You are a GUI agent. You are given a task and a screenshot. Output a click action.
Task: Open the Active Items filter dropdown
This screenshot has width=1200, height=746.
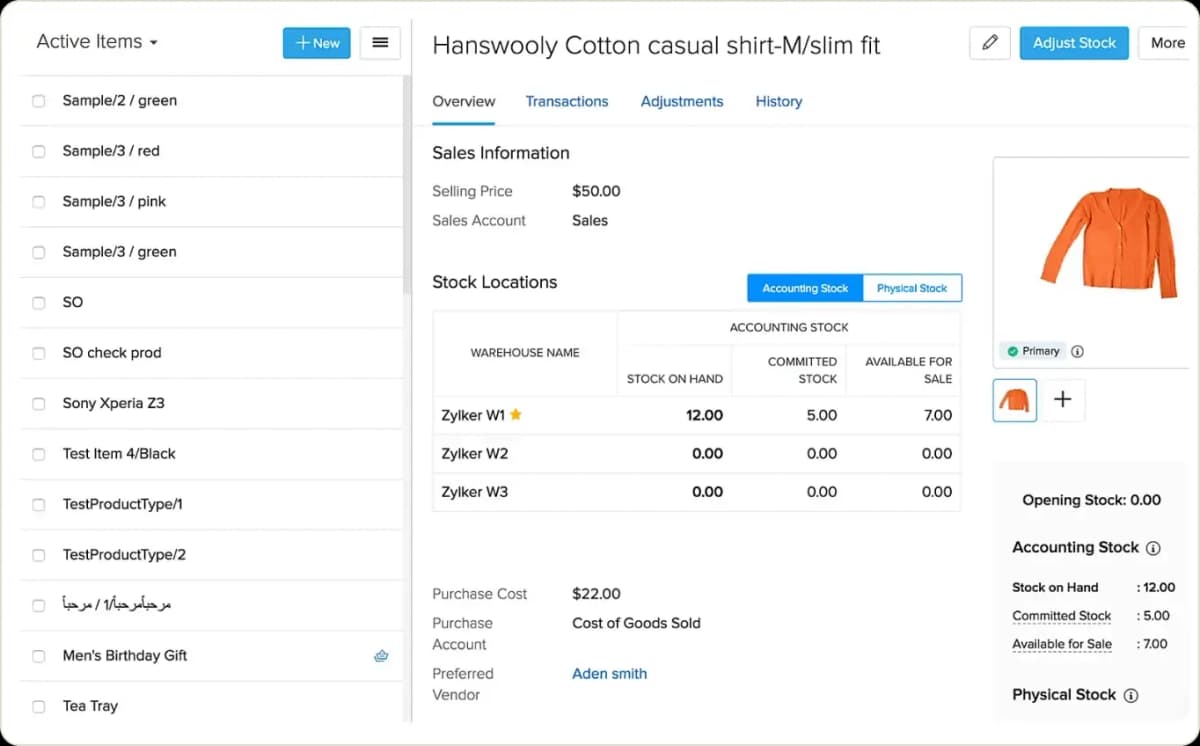point(95,42)
